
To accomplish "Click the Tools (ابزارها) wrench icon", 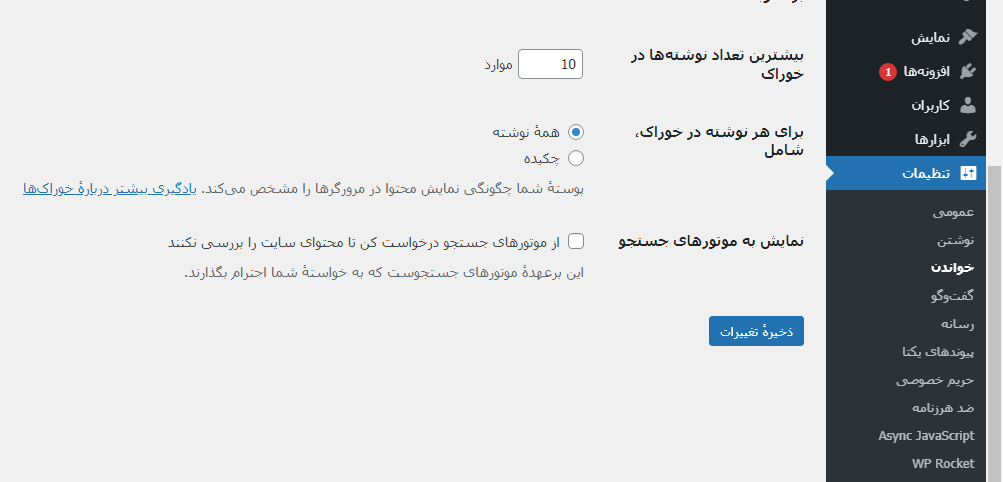I will click(x=968, y=139).
